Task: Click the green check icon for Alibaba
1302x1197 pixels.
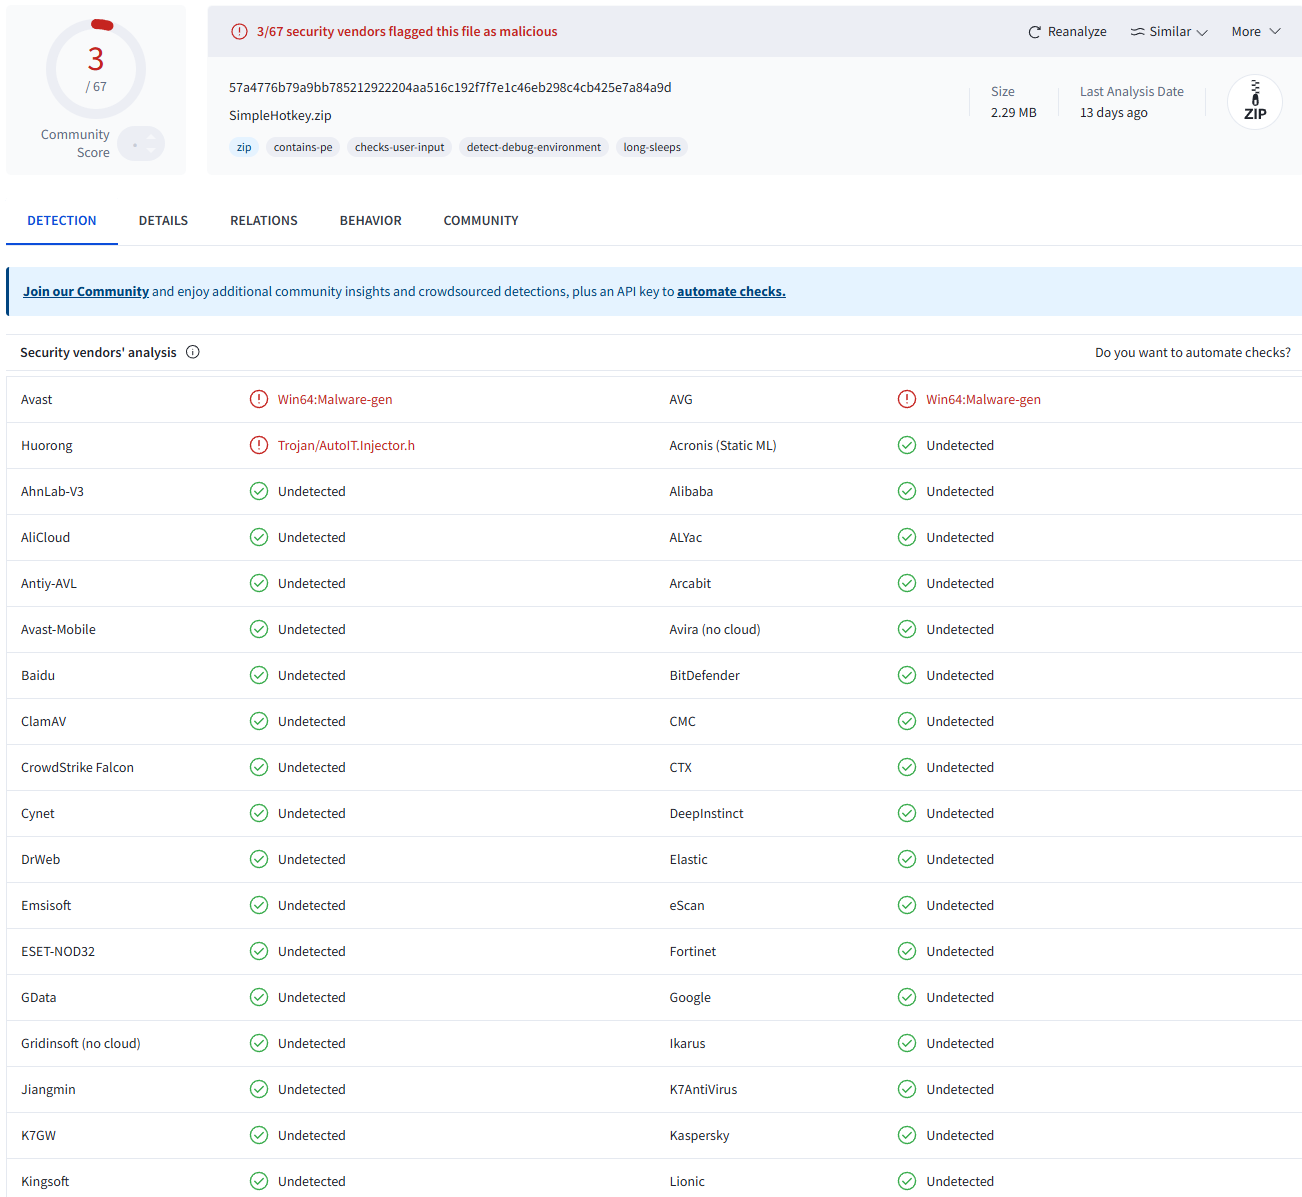Action: [x=907, y=491]
